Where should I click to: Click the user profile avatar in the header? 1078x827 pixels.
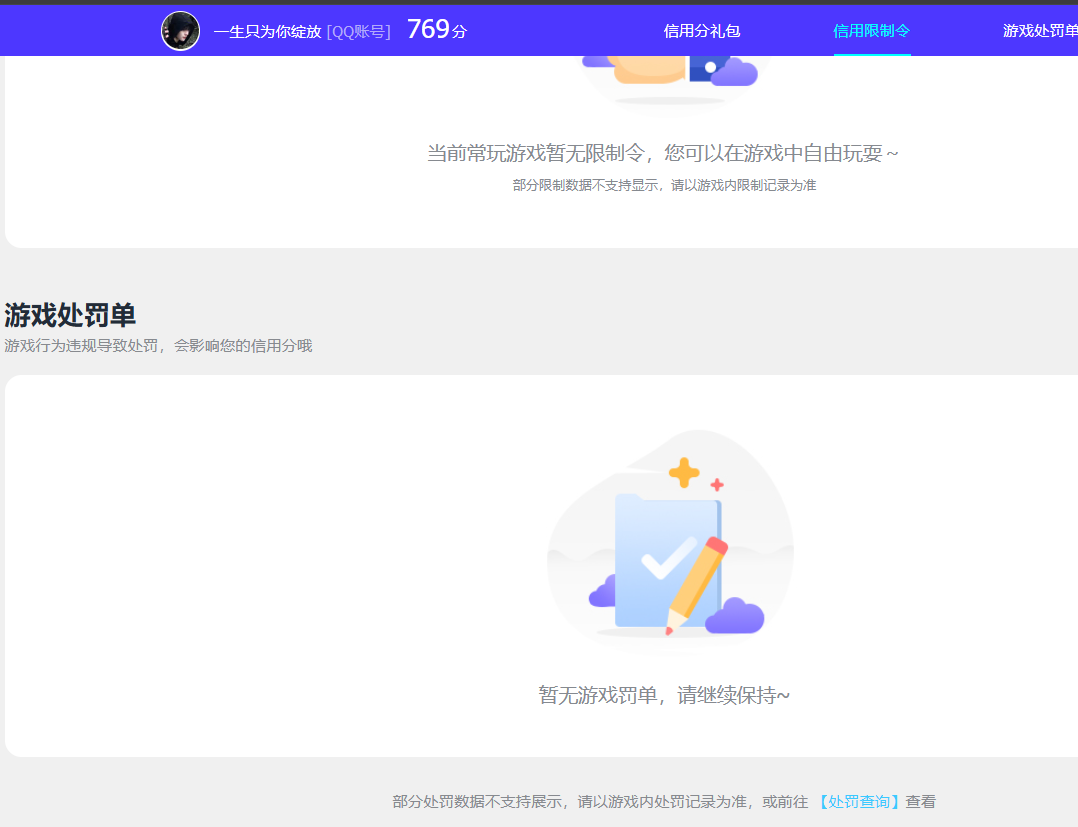pyautogui.click(x=180, y=30)
